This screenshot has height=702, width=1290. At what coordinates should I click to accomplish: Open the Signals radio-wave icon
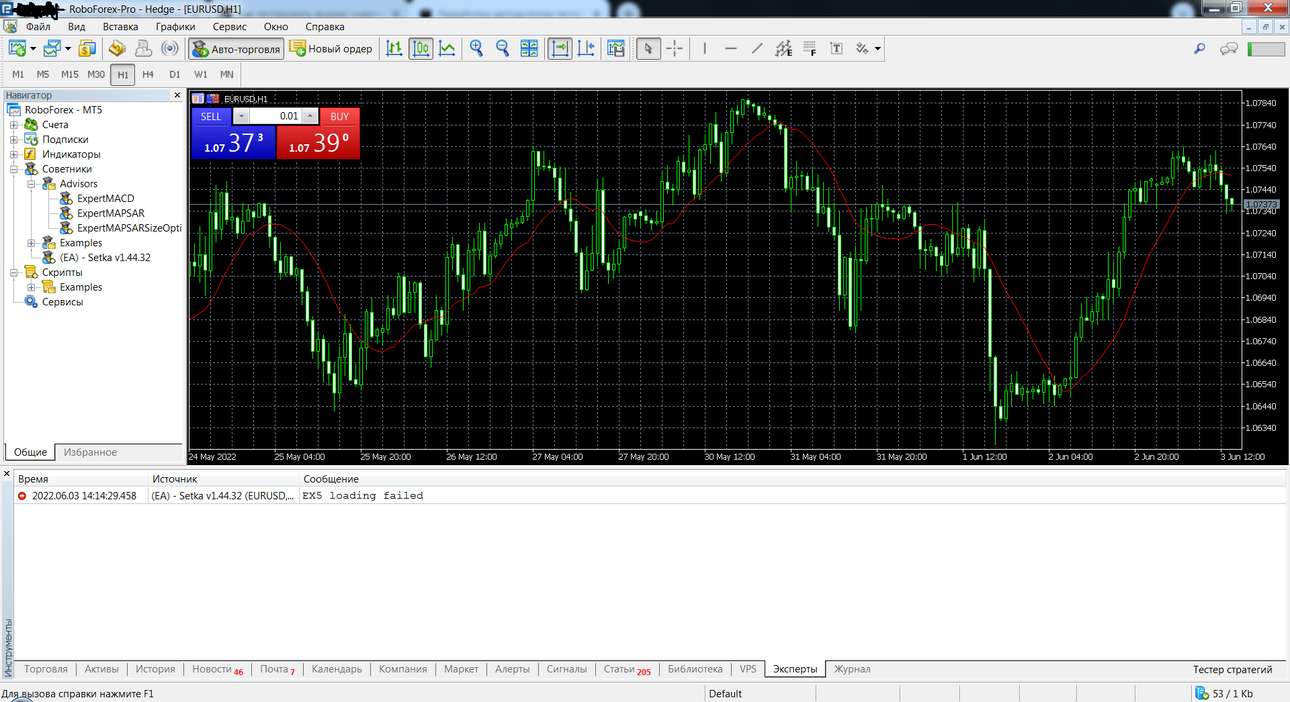170,48
